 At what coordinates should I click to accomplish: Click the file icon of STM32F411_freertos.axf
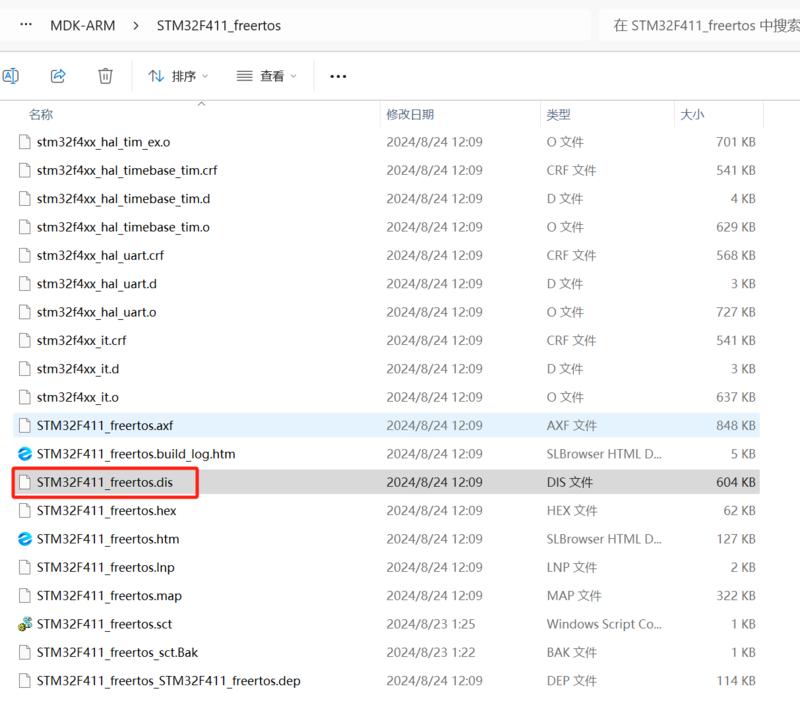click(24, 425)
